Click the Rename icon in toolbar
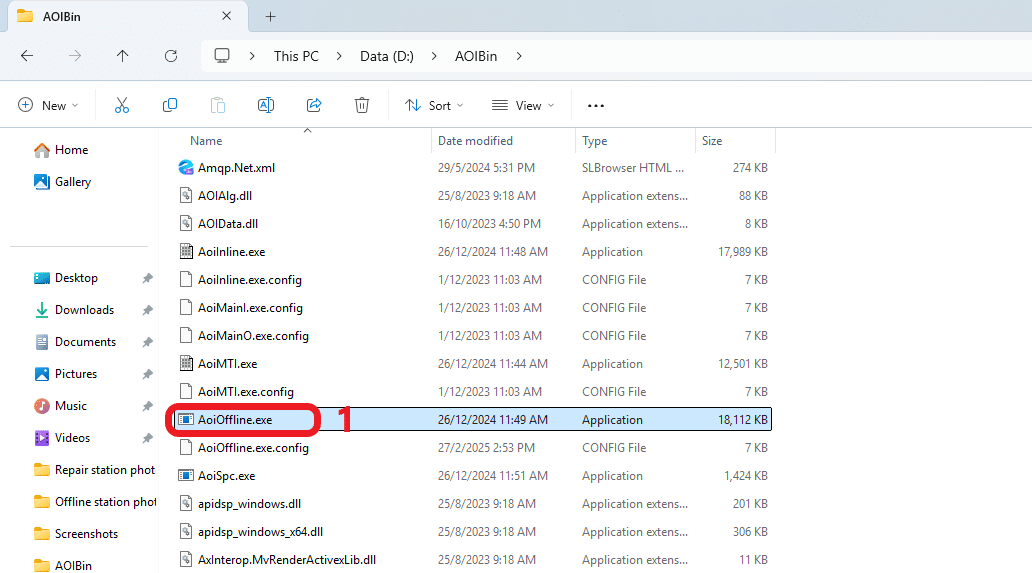This screenshot has height=573, width=1032. coord(266,105)
